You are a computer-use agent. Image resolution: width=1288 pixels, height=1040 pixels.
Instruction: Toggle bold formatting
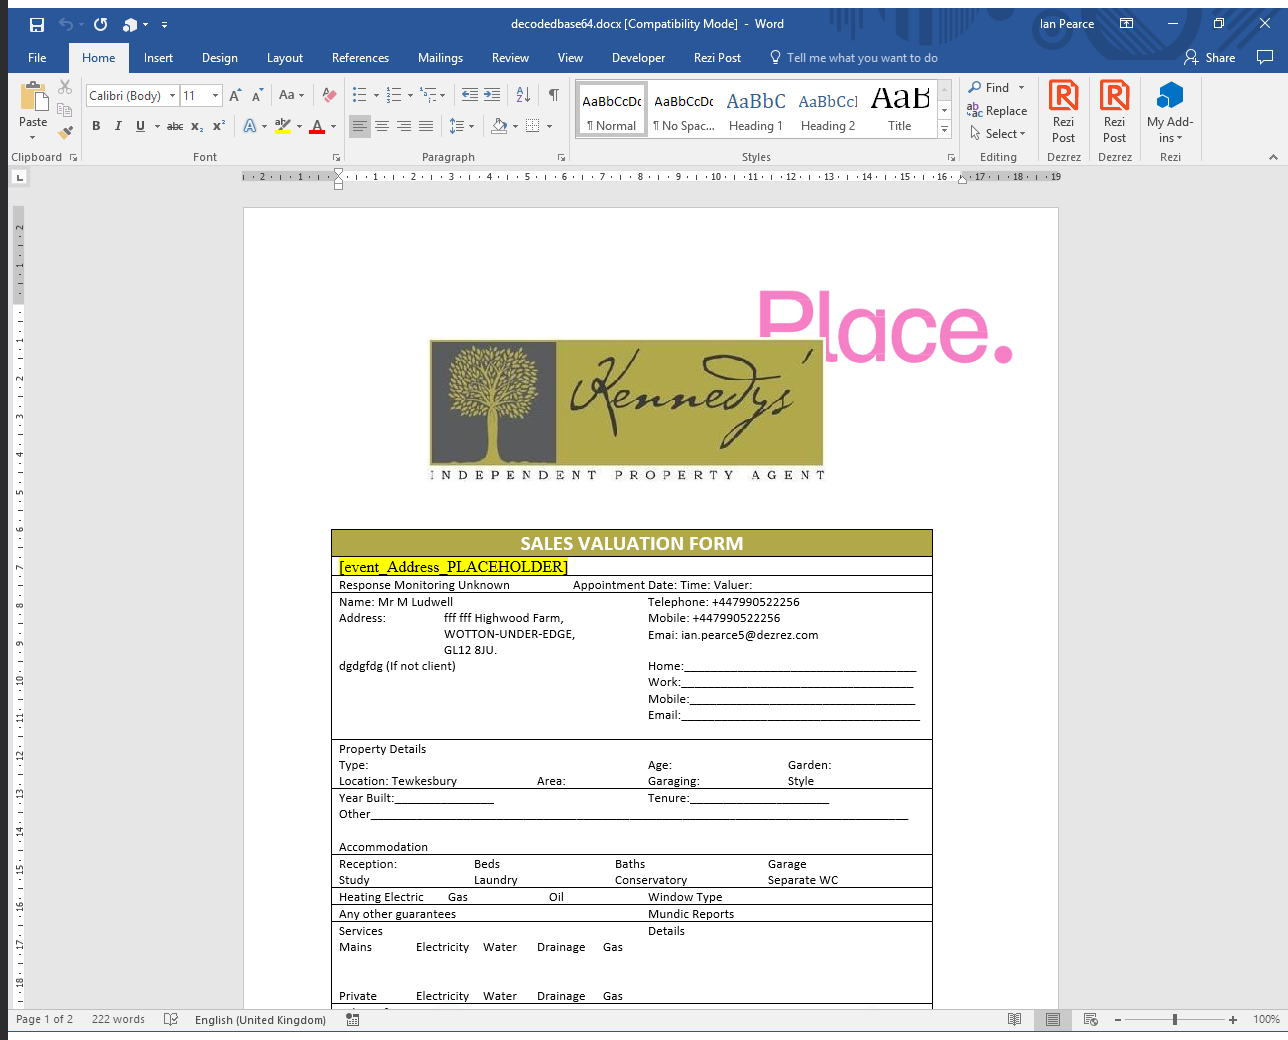(x=96, y=126)
